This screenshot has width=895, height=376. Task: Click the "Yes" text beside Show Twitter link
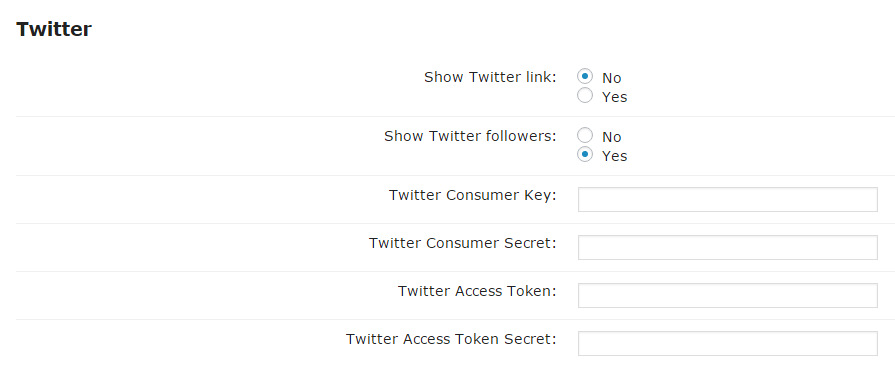click(614, 97)
